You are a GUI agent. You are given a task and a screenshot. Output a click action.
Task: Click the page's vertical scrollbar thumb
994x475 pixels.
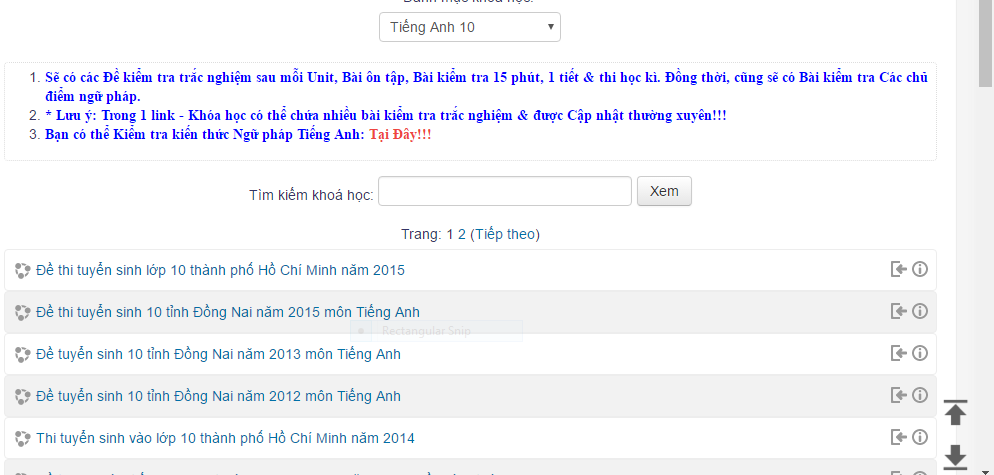(986, 43)
